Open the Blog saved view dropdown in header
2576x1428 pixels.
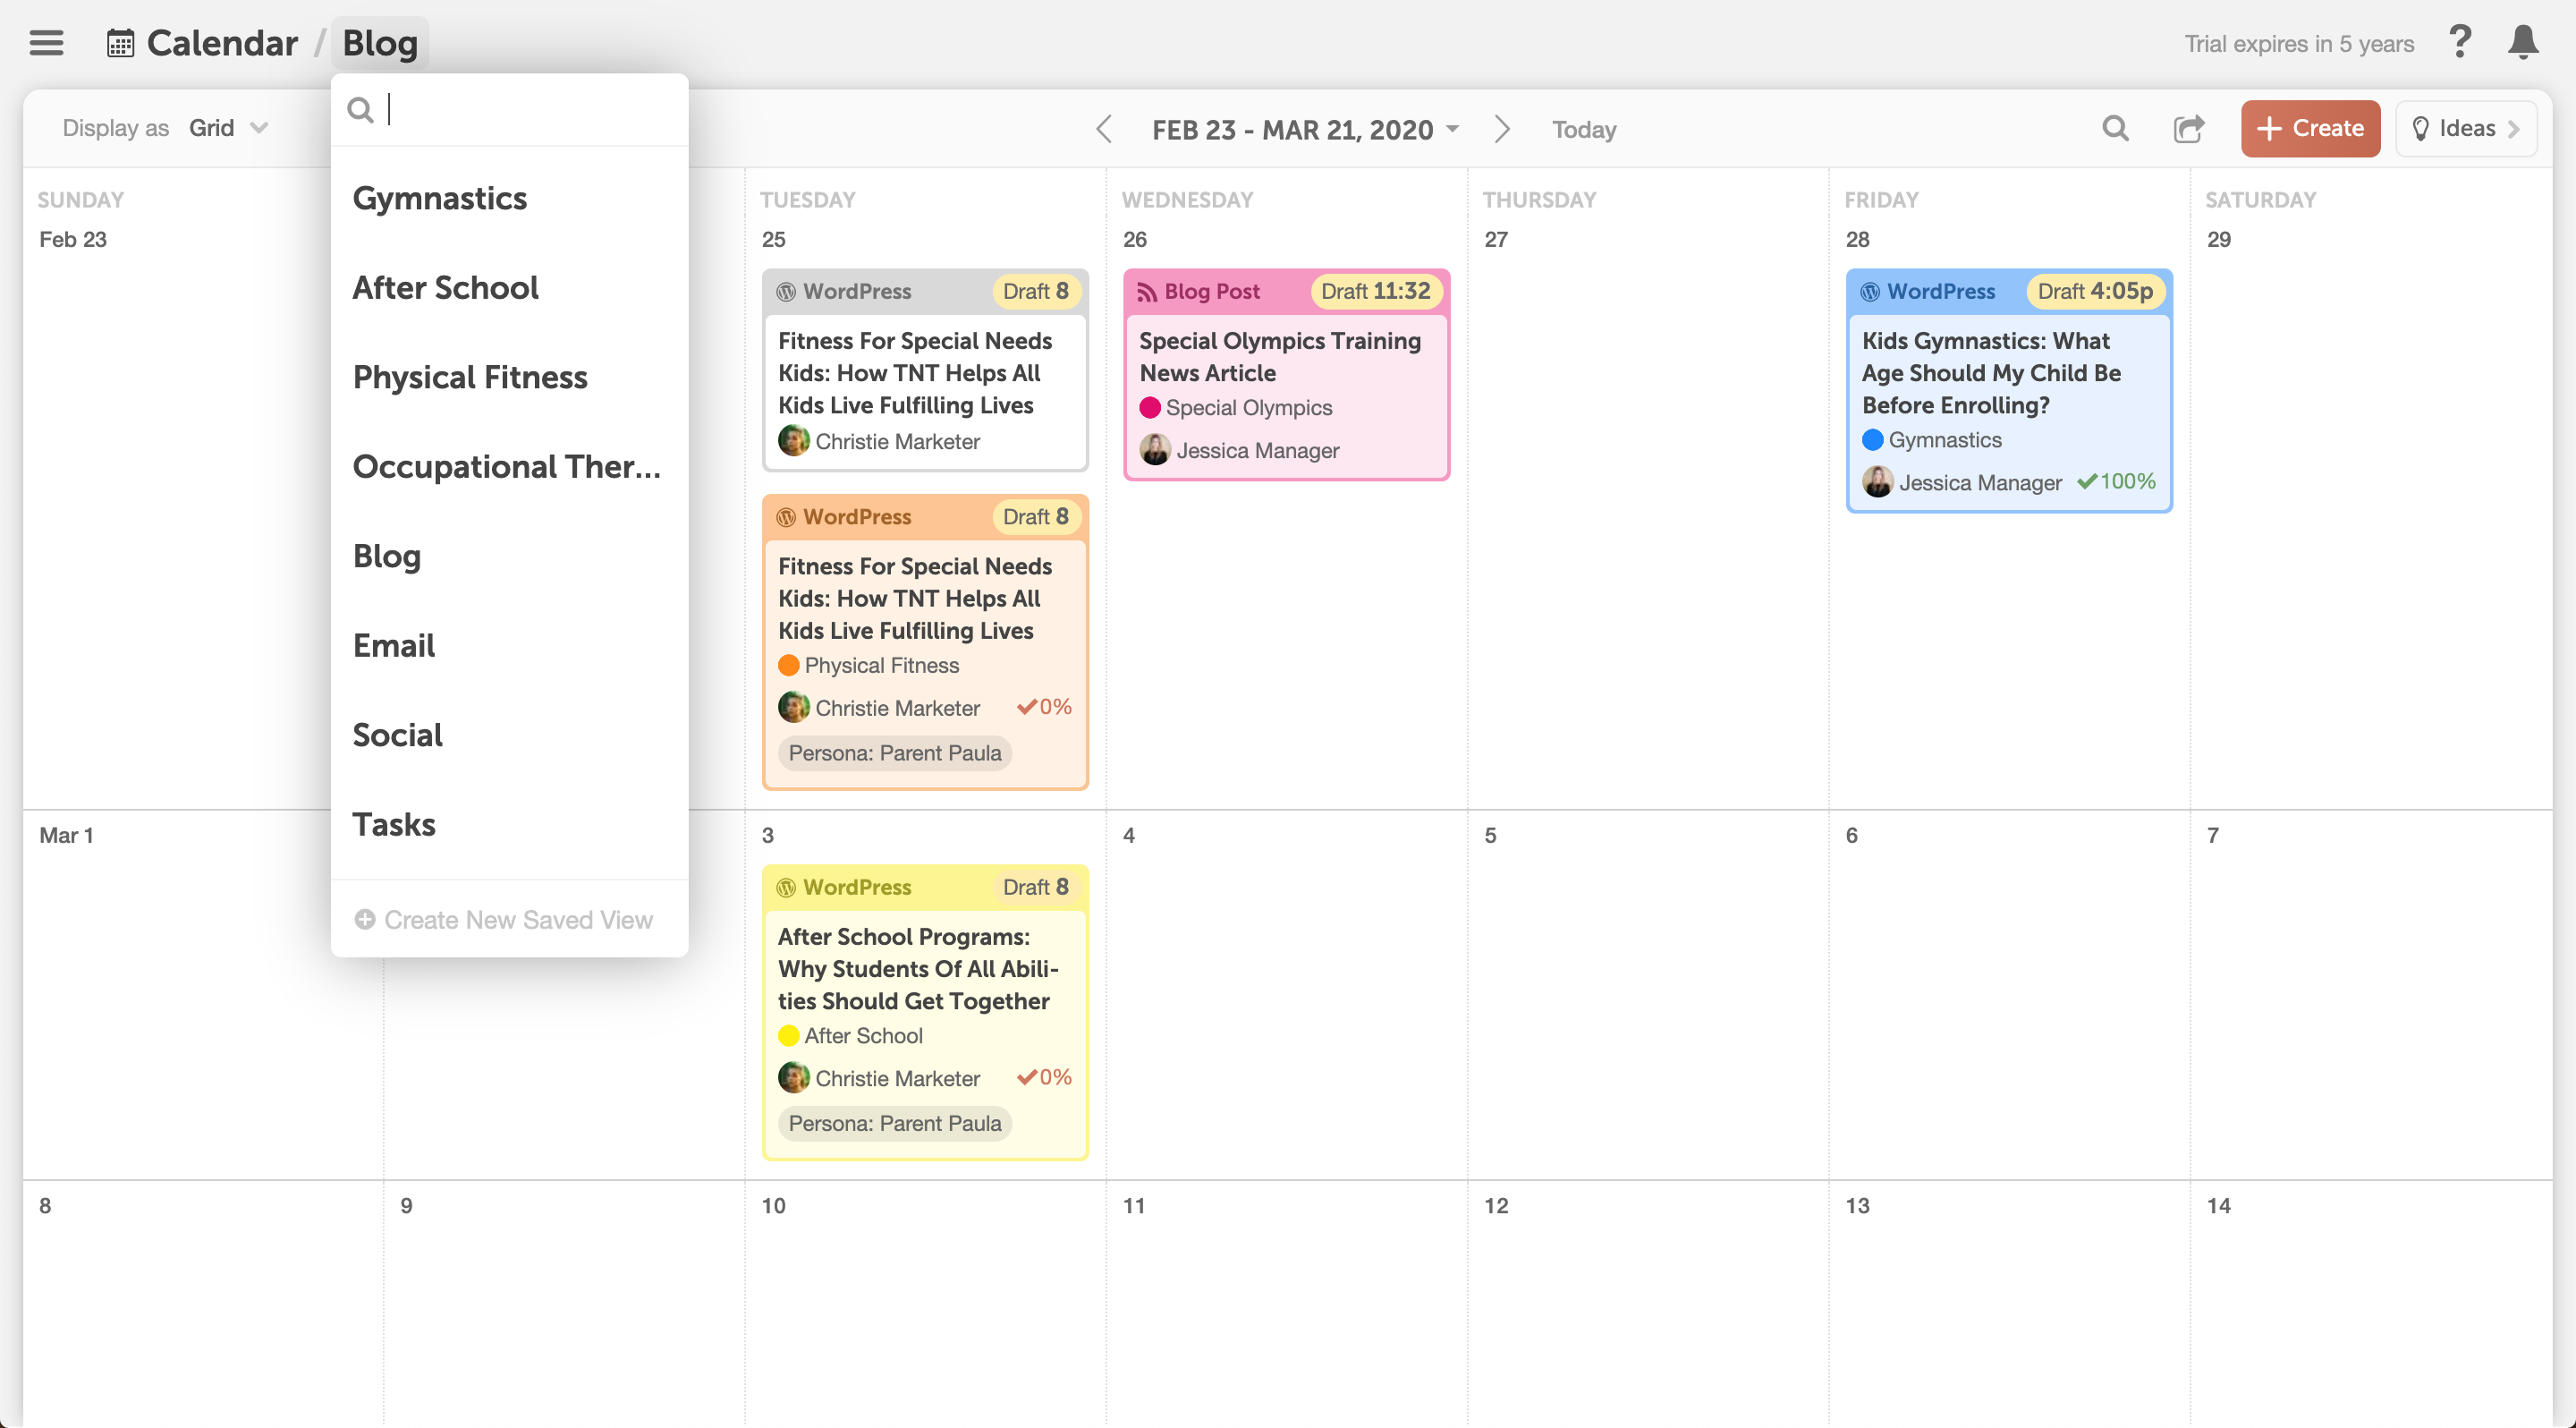point(380,43)
